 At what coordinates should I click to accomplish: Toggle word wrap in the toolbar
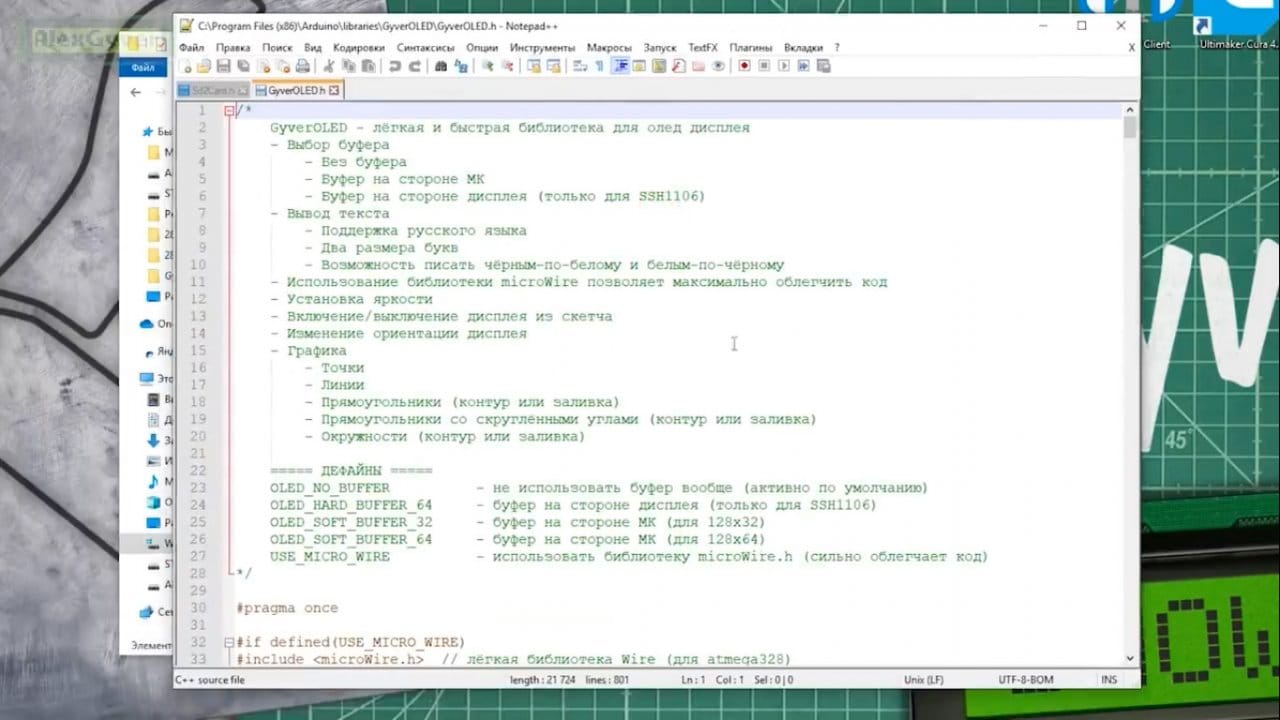[579, 66]
